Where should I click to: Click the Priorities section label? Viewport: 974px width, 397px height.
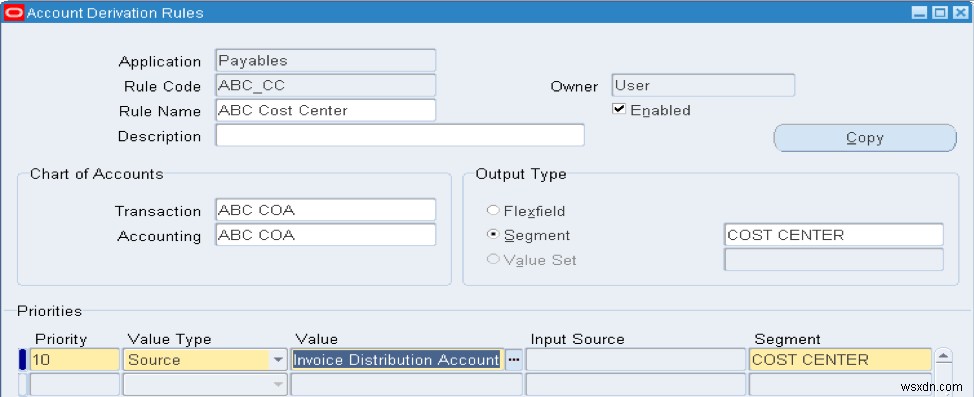49,311
